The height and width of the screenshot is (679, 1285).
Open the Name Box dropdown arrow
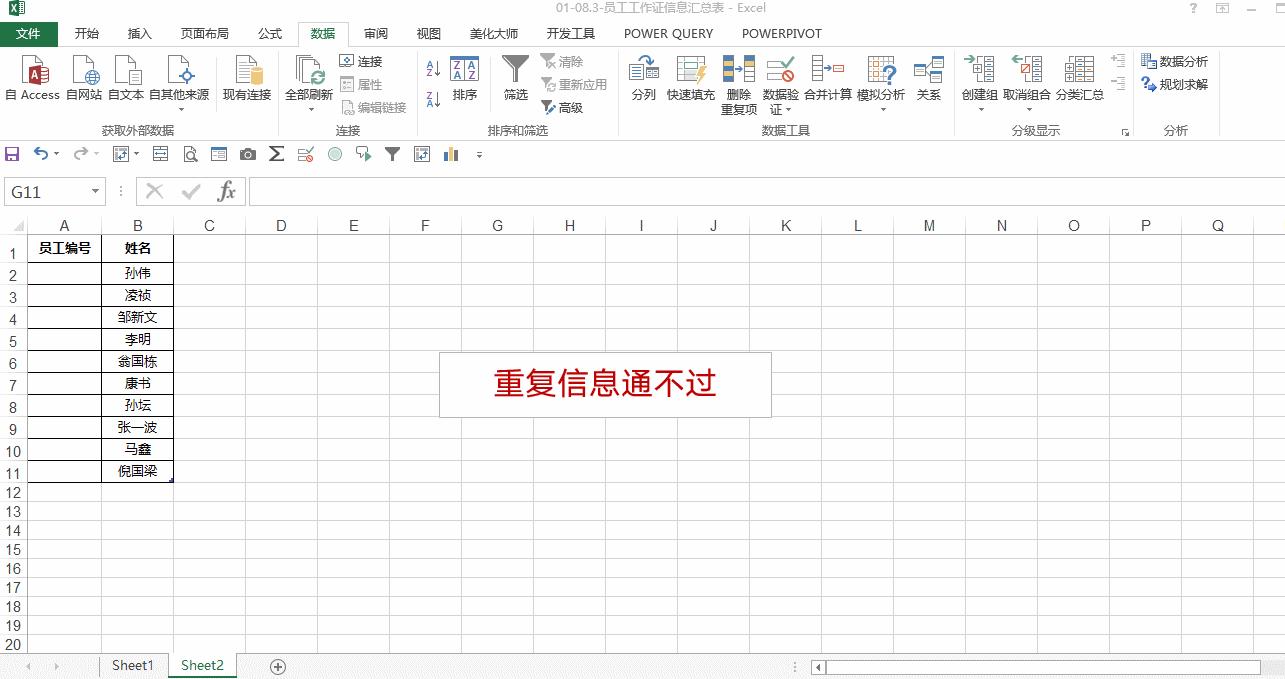coord(96,192)
